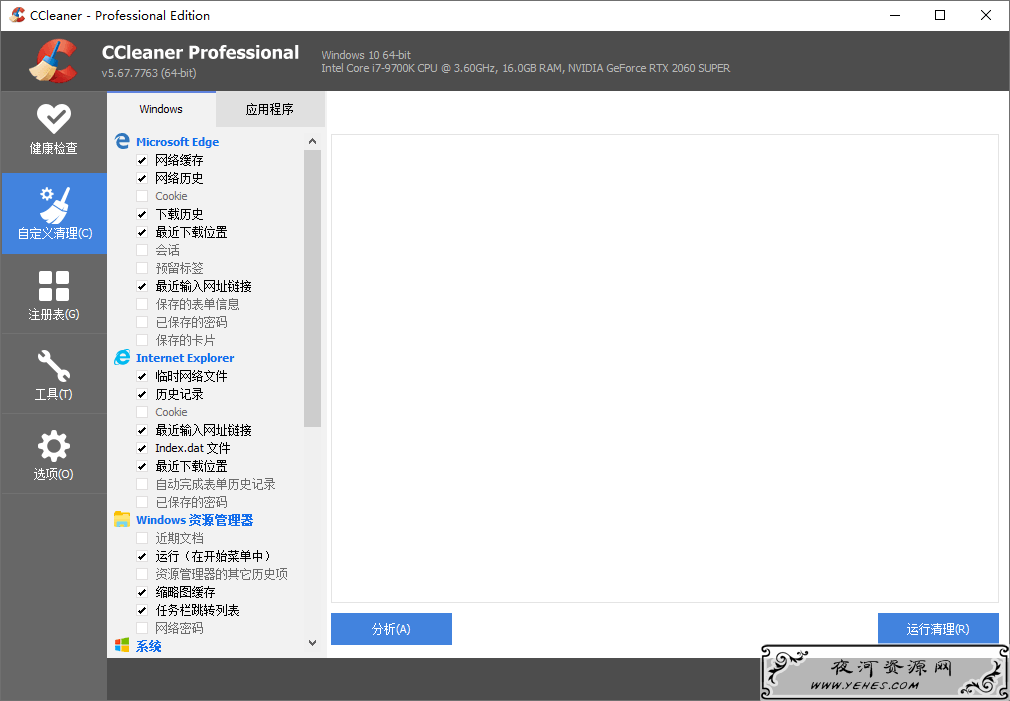Maximize the CCleaner window
This screenshot has height=701, width=1010.
[940, 15]
